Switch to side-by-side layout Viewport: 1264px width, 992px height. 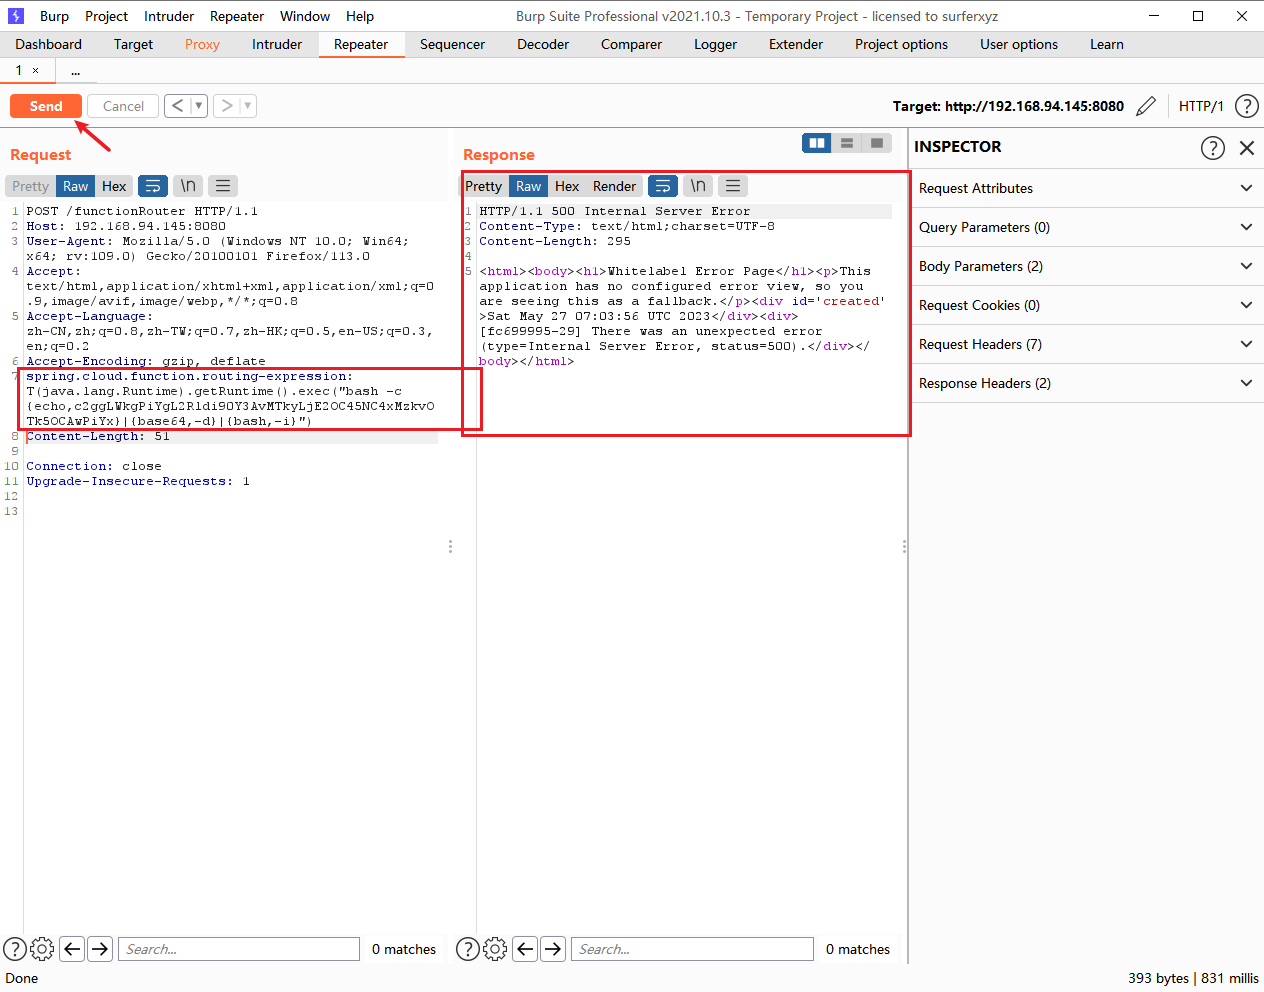(x=817, y=143)
